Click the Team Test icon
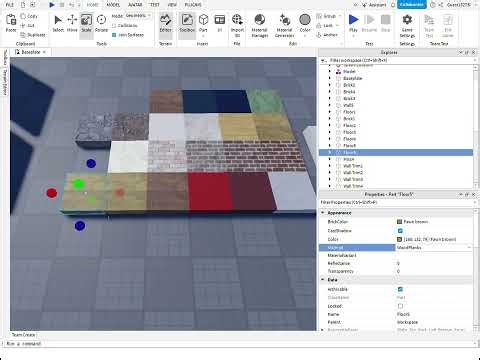Viewport: 480px width, 360px height. (x=429, y=20)
